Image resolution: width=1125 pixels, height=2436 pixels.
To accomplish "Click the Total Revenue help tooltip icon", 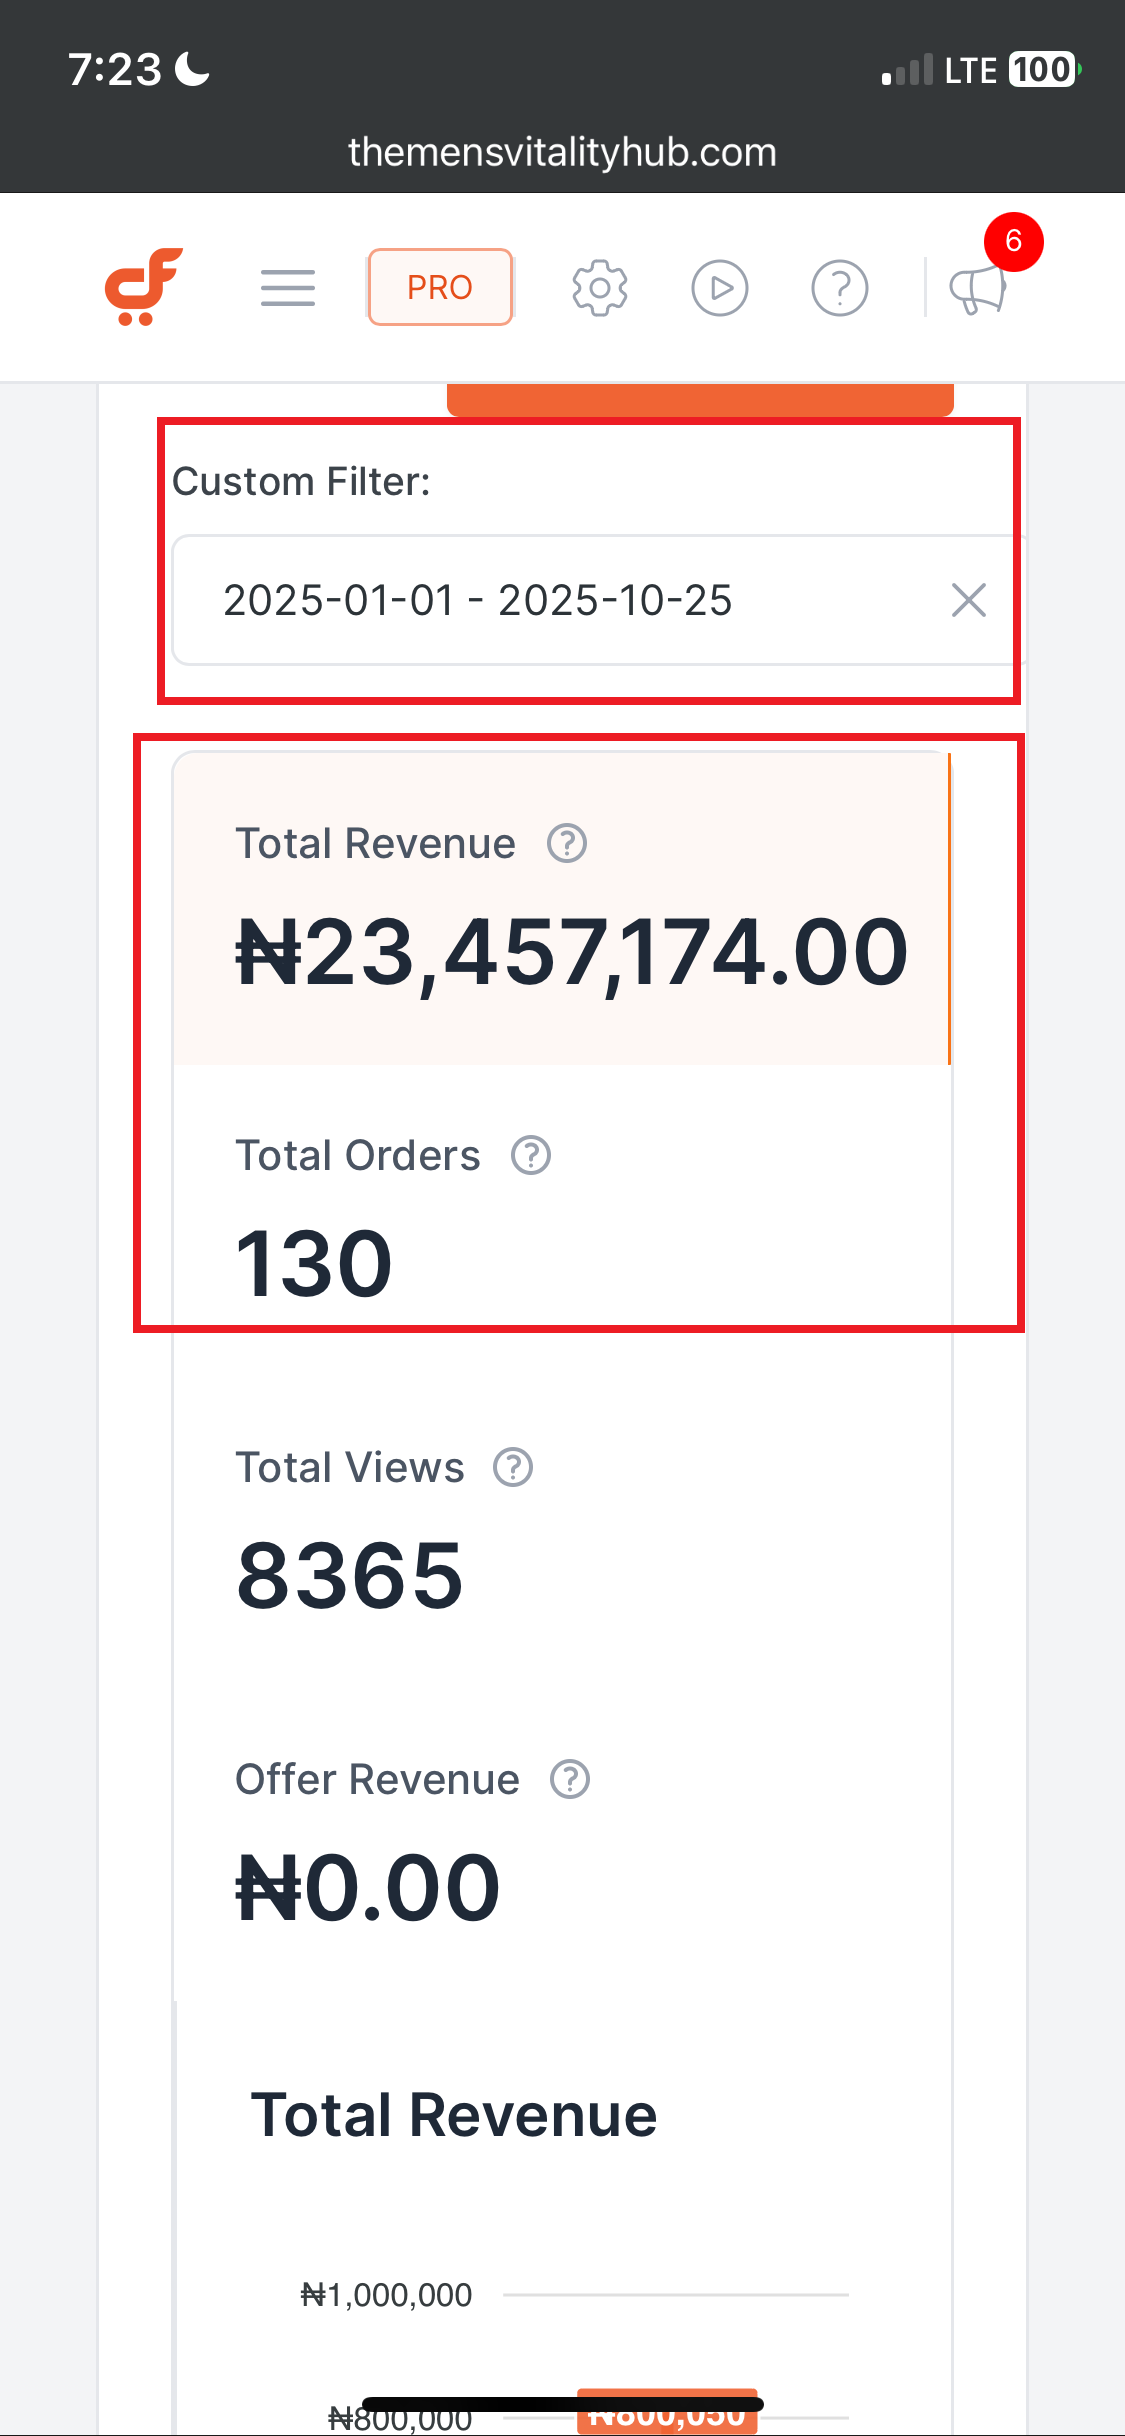I will (567, 843).
